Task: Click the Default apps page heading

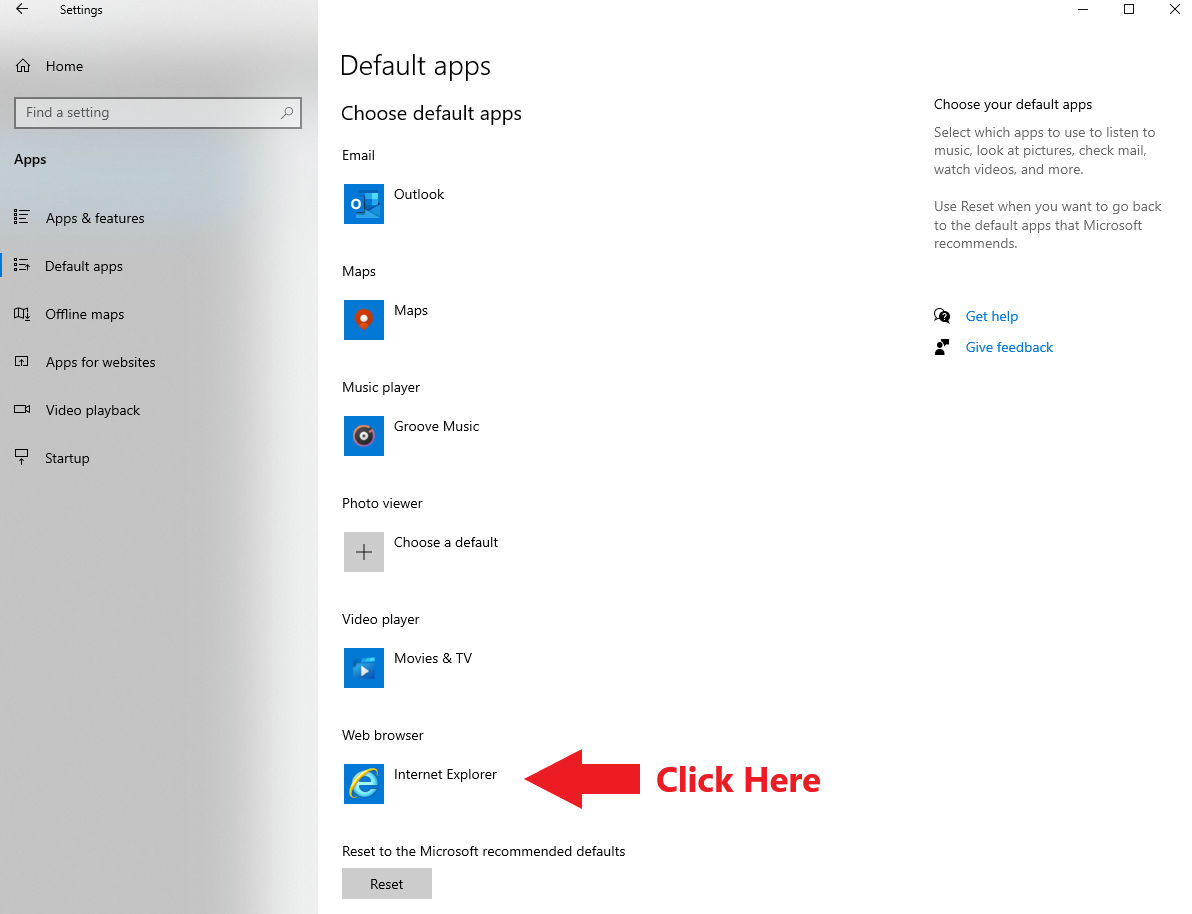Action: (415, 66)
